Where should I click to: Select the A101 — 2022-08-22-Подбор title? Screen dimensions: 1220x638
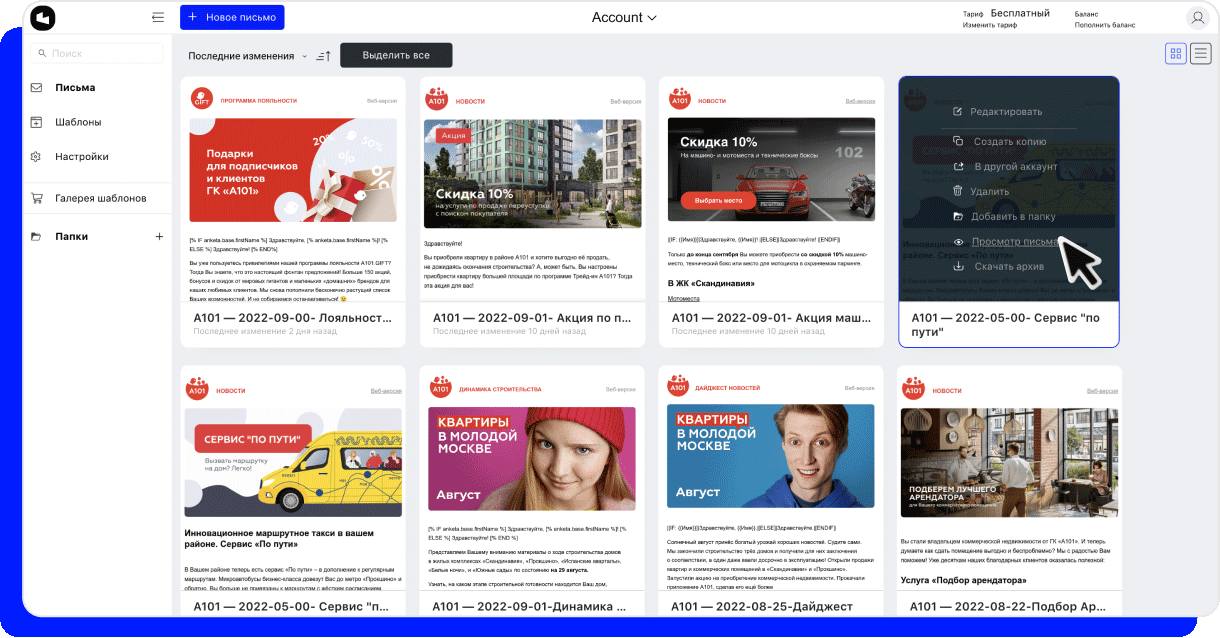(x=1006, y=606)
